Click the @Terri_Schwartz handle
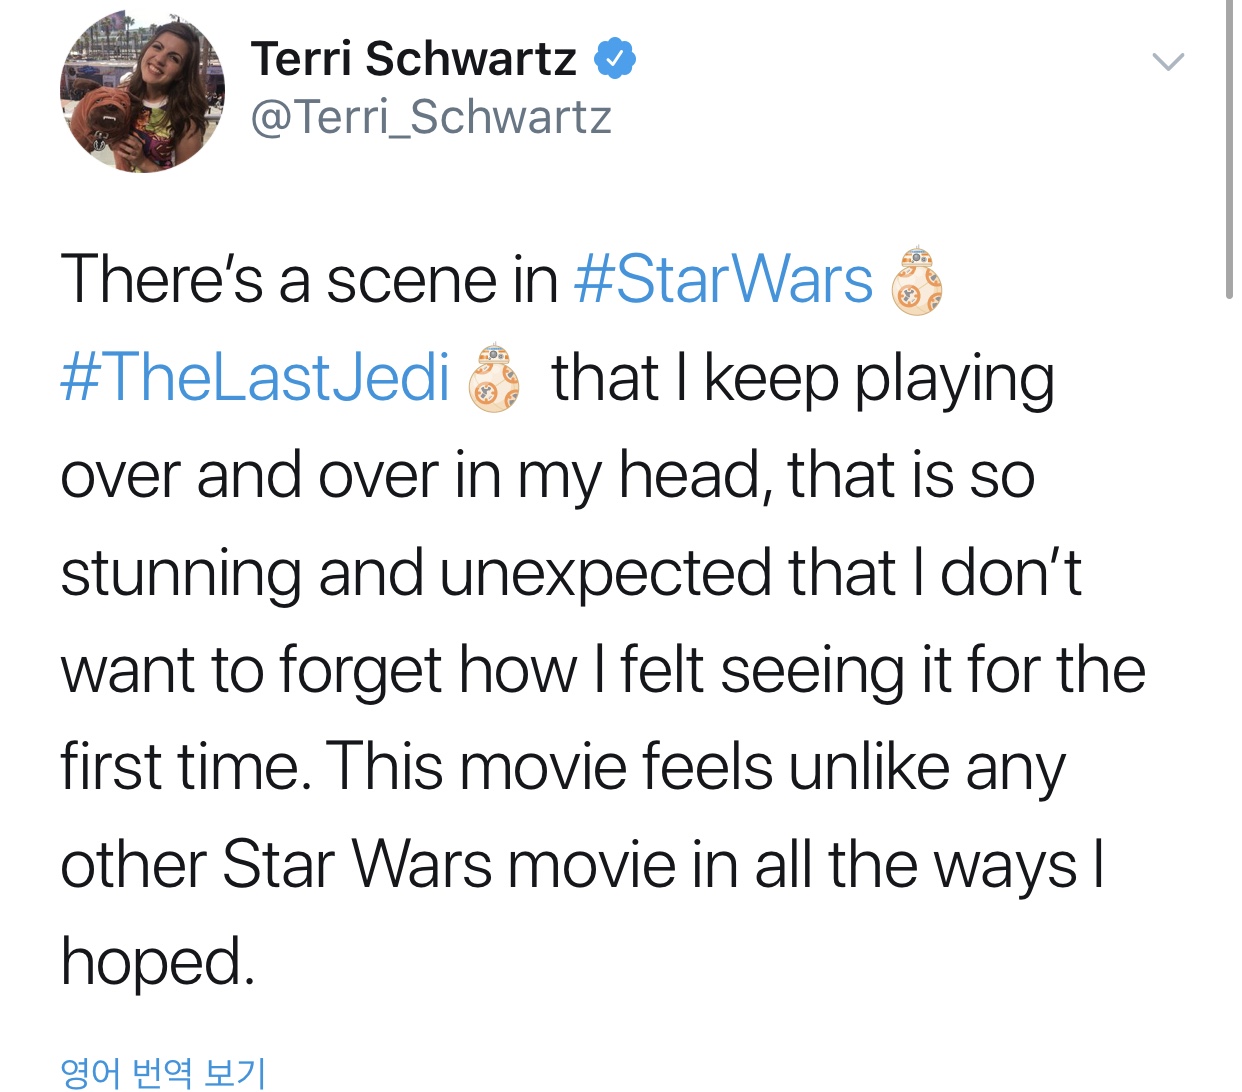Screen dimensions: 1242x1092 430,117
